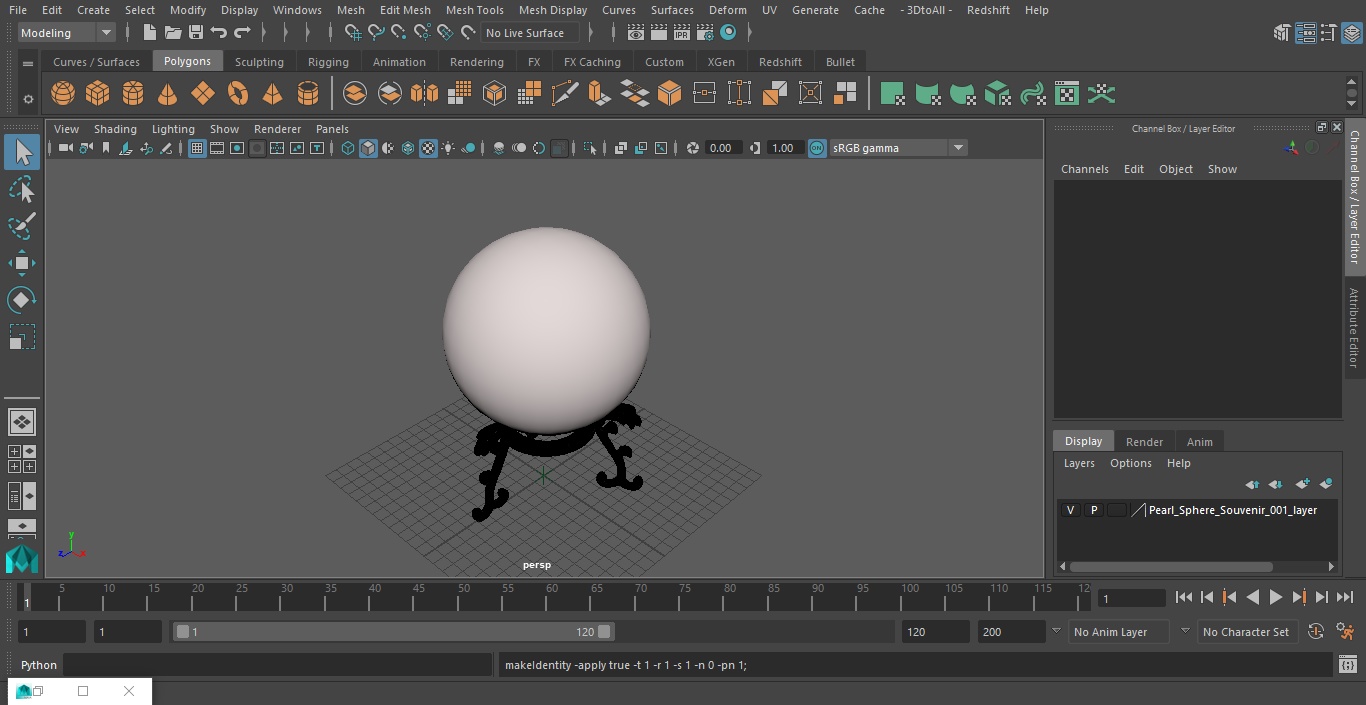This screenshot has height=705, width=1366.
Task: Click the layer editor horizontal scrollbar
Action: 1170,566
